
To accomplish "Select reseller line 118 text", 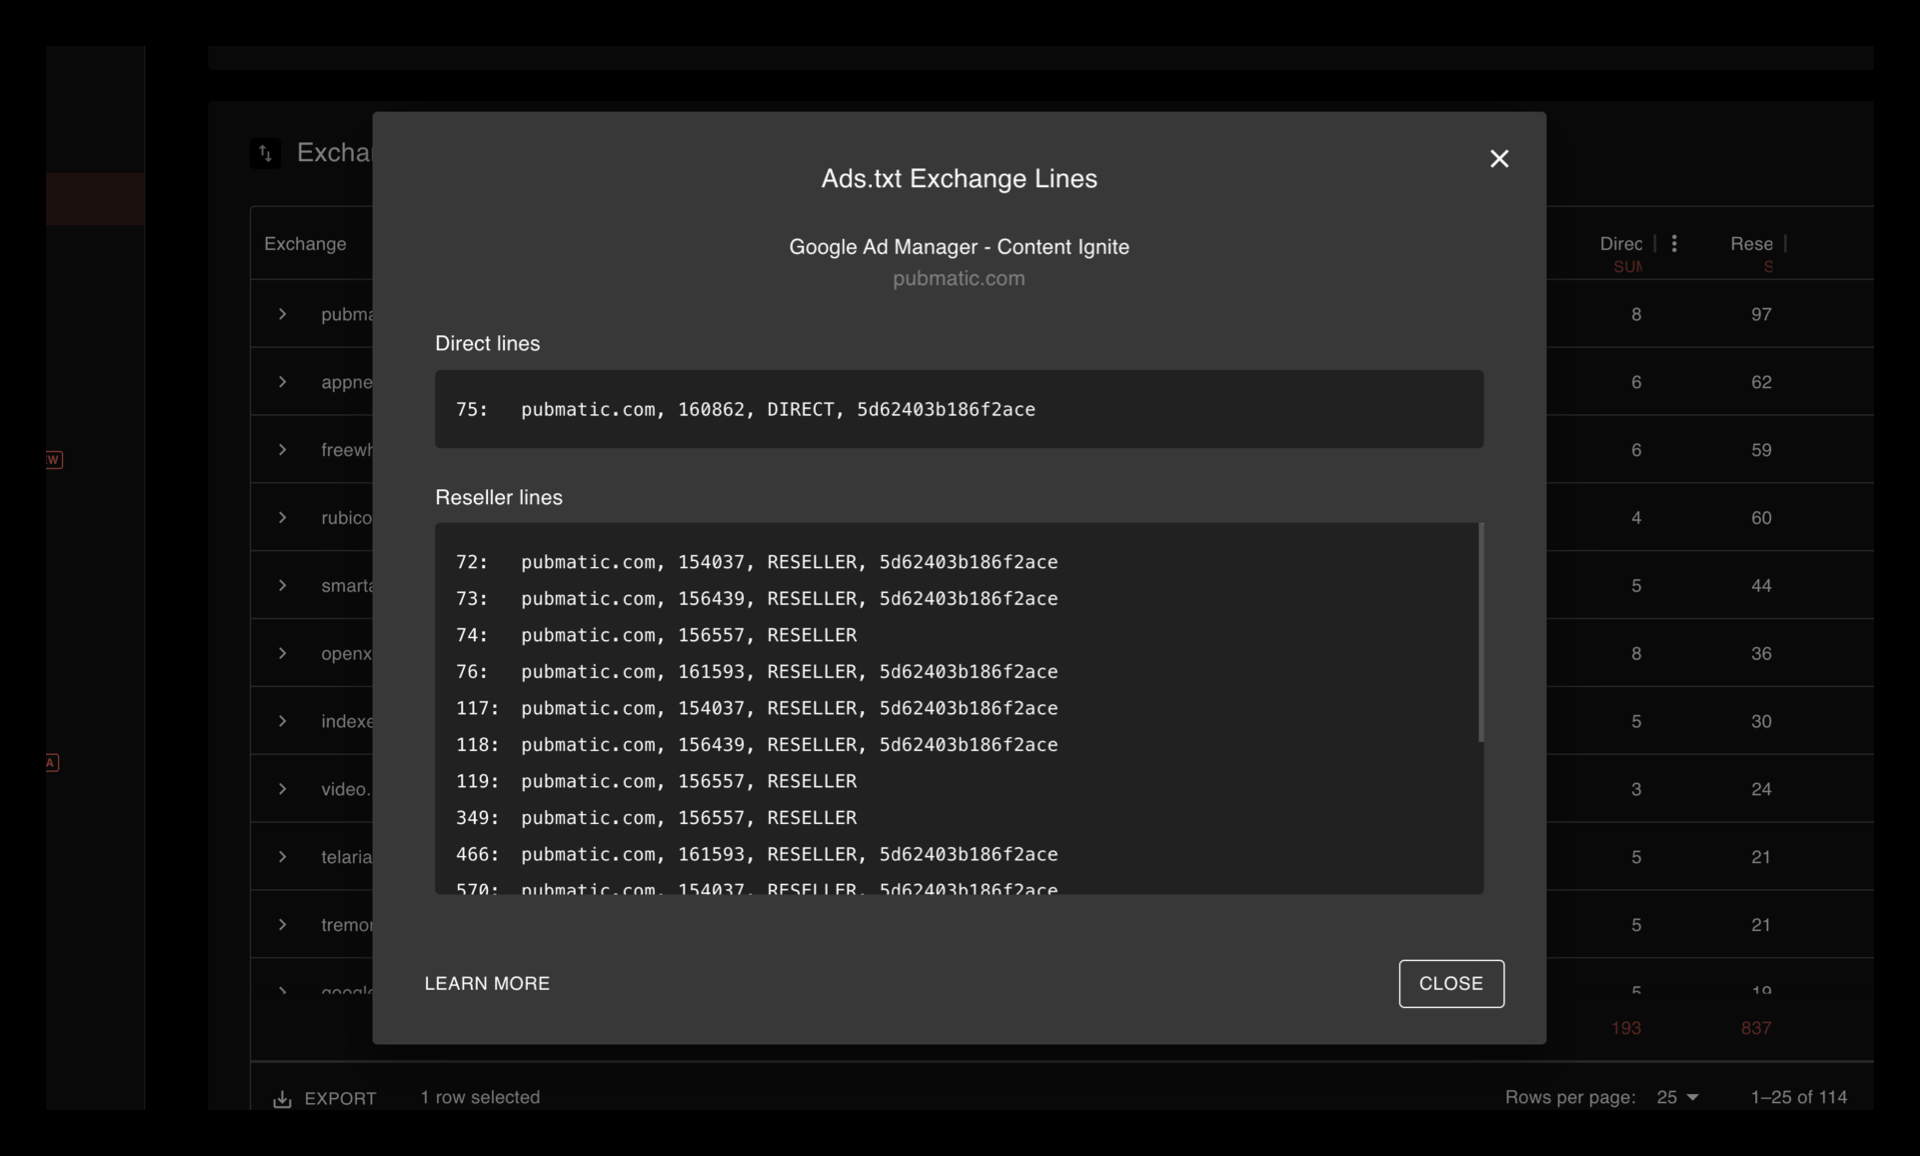I will click(x=757, y=744).
